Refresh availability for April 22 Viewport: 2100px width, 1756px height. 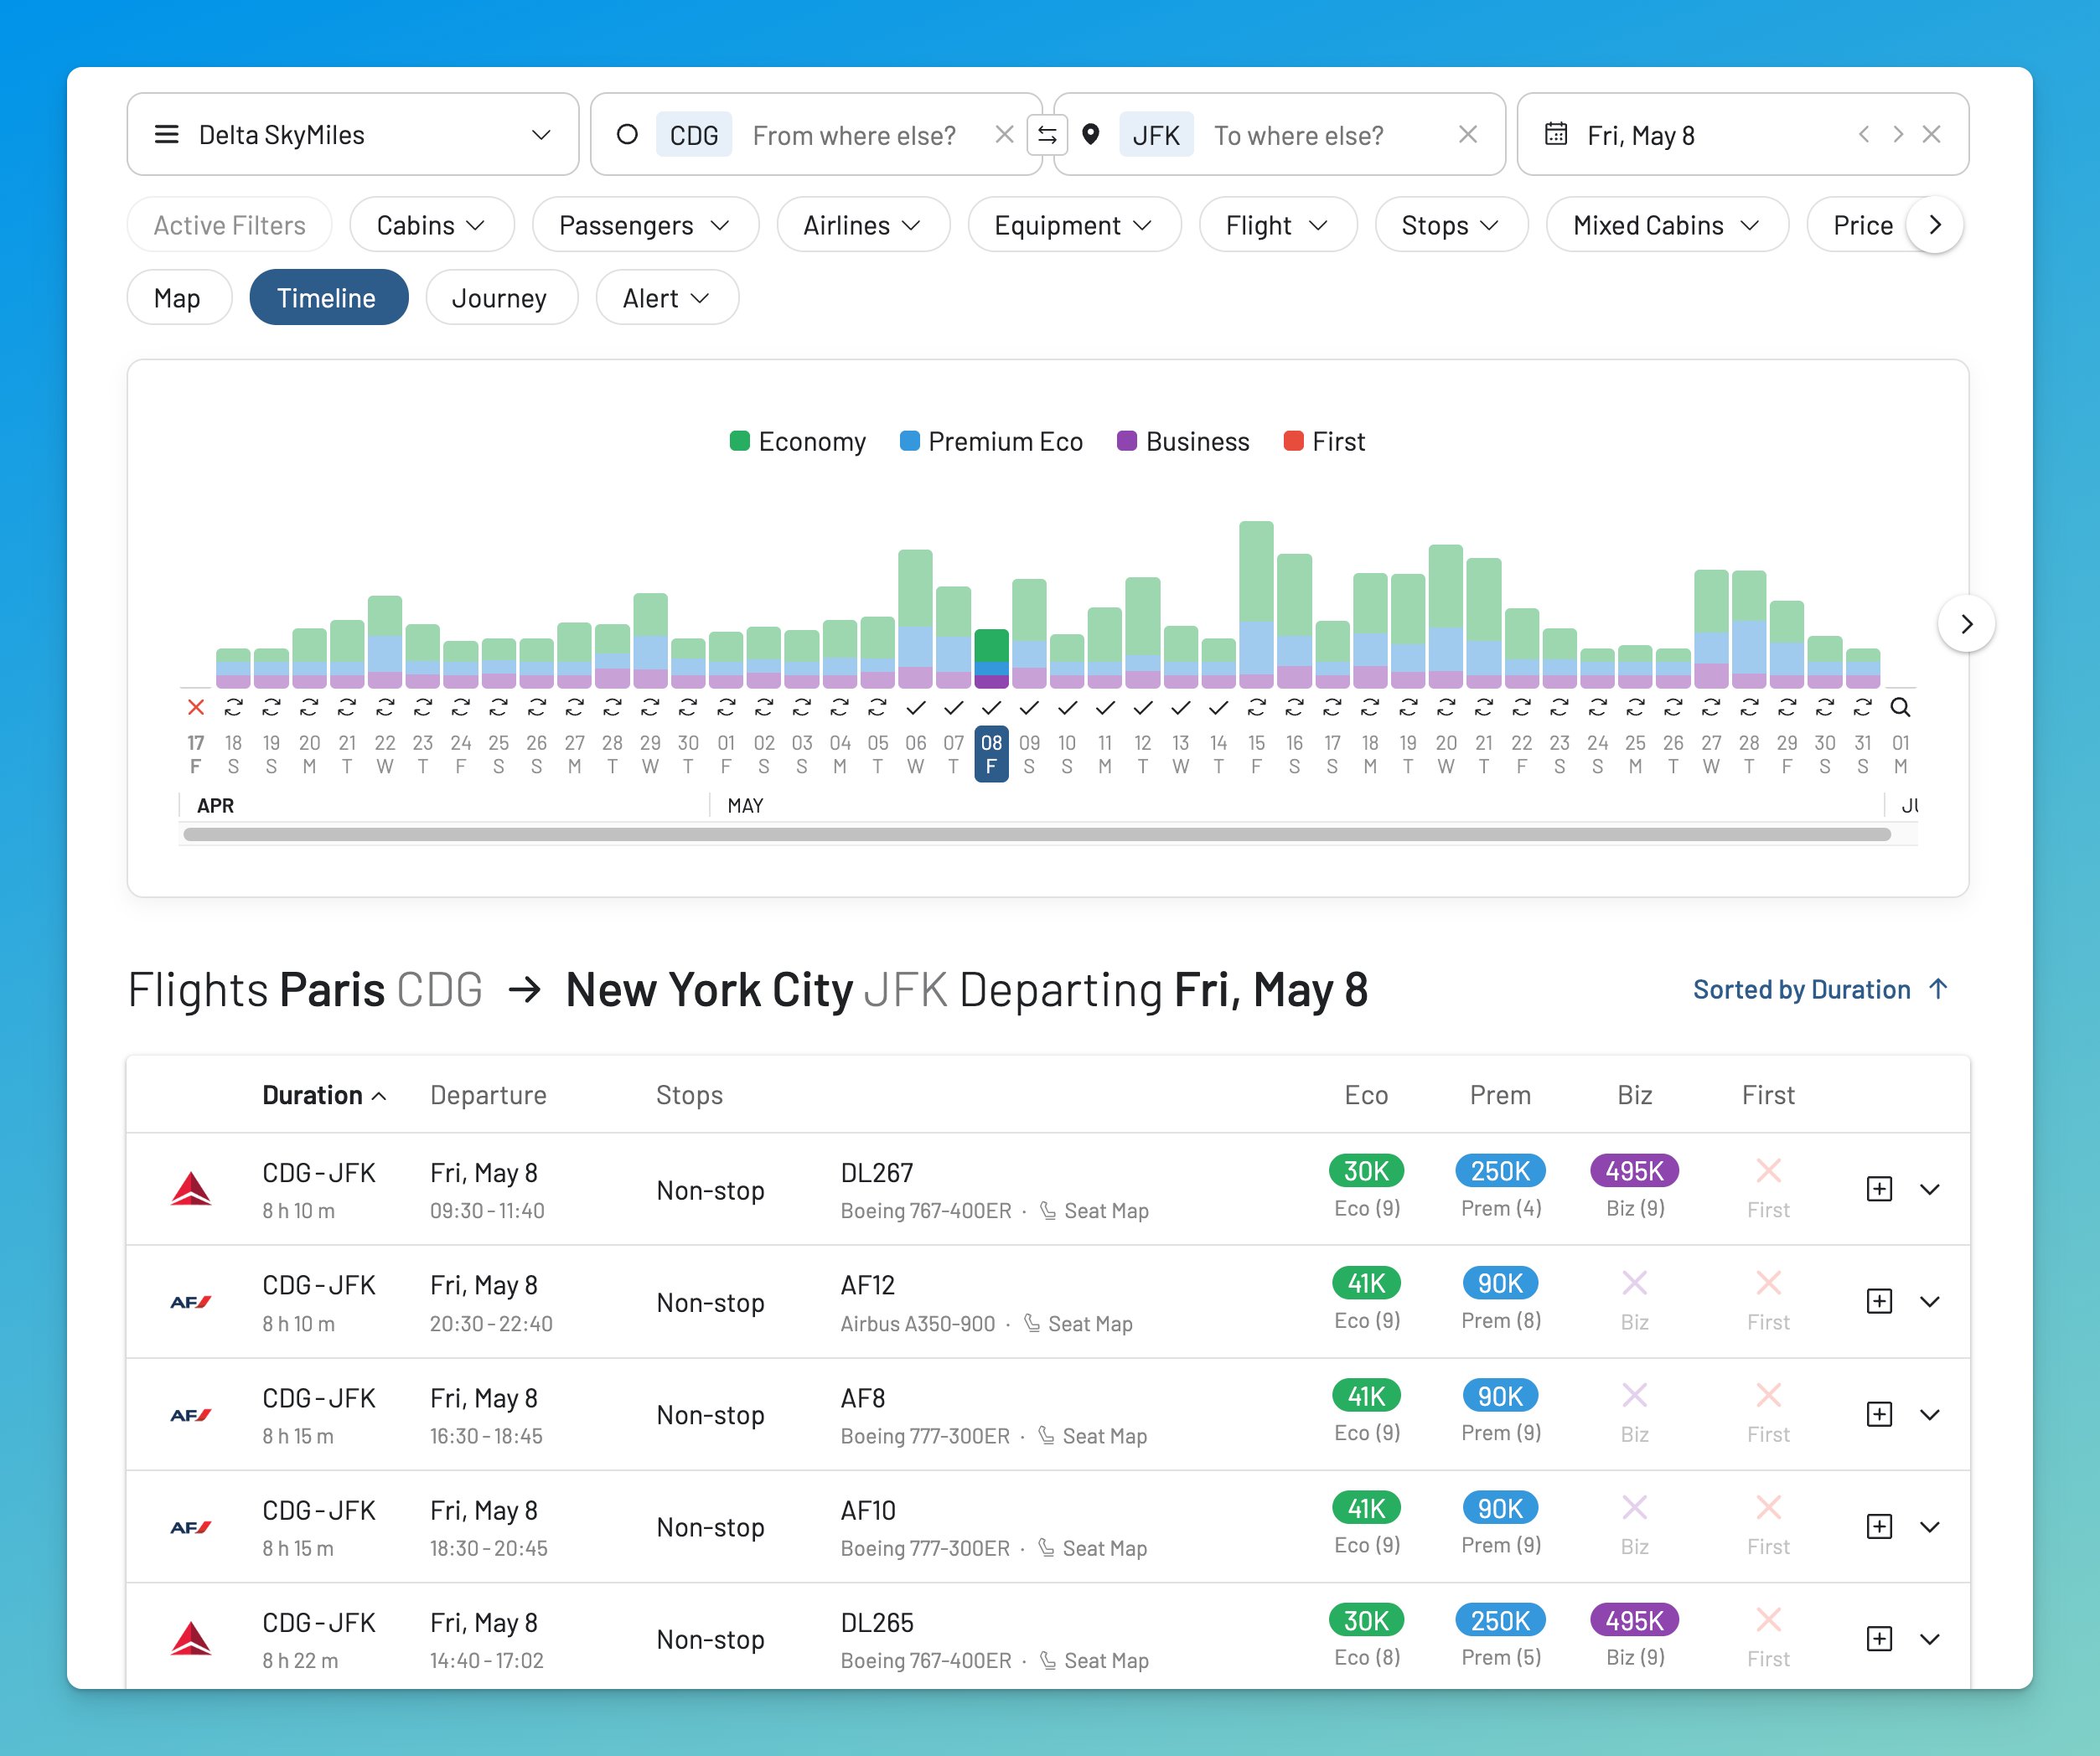[385, 708]
